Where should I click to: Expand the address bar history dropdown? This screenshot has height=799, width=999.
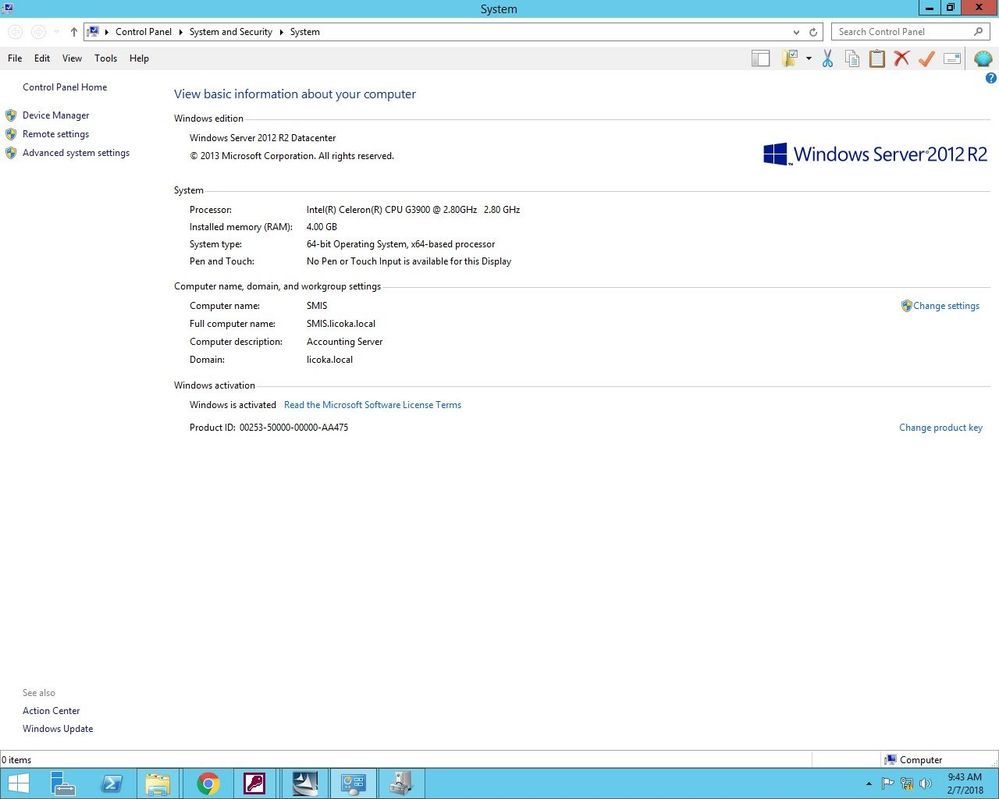coord(796,32)
